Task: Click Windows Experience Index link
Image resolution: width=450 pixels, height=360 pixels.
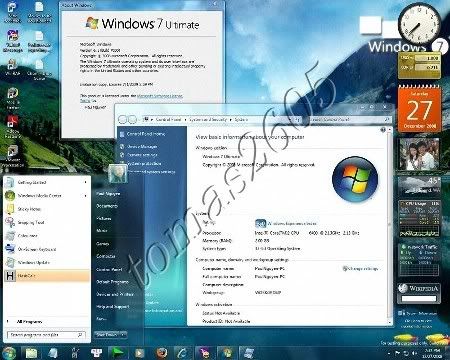Action: click(292, 223)
